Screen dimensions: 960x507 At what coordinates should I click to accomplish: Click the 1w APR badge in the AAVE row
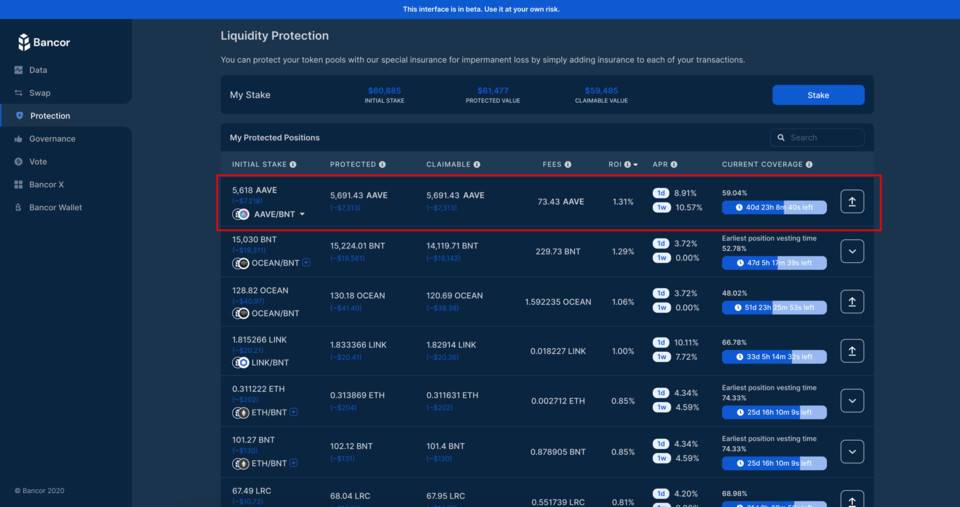(x=661, y=208)
